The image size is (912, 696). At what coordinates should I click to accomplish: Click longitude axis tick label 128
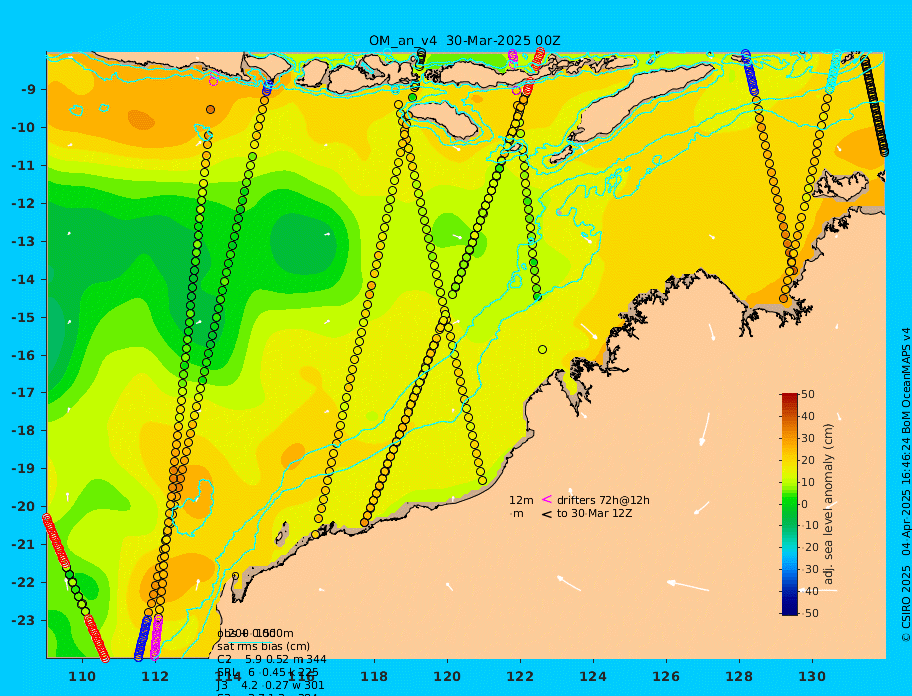[739, 676]
